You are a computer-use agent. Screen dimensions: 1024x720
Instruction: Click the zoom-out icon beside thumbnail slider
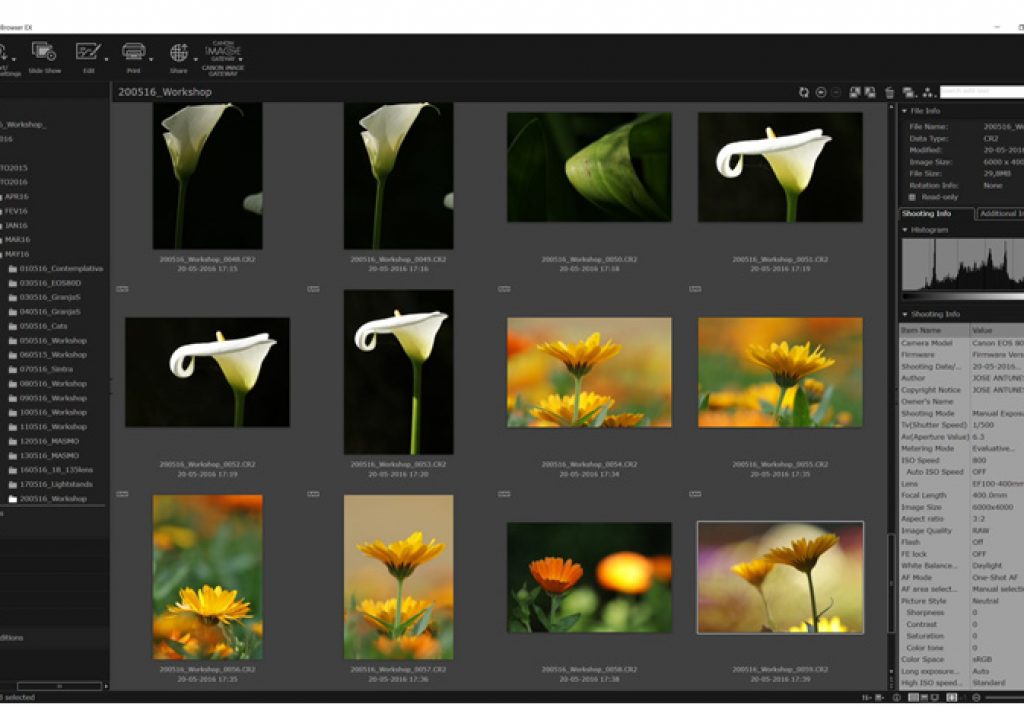(x=976, y=698)
